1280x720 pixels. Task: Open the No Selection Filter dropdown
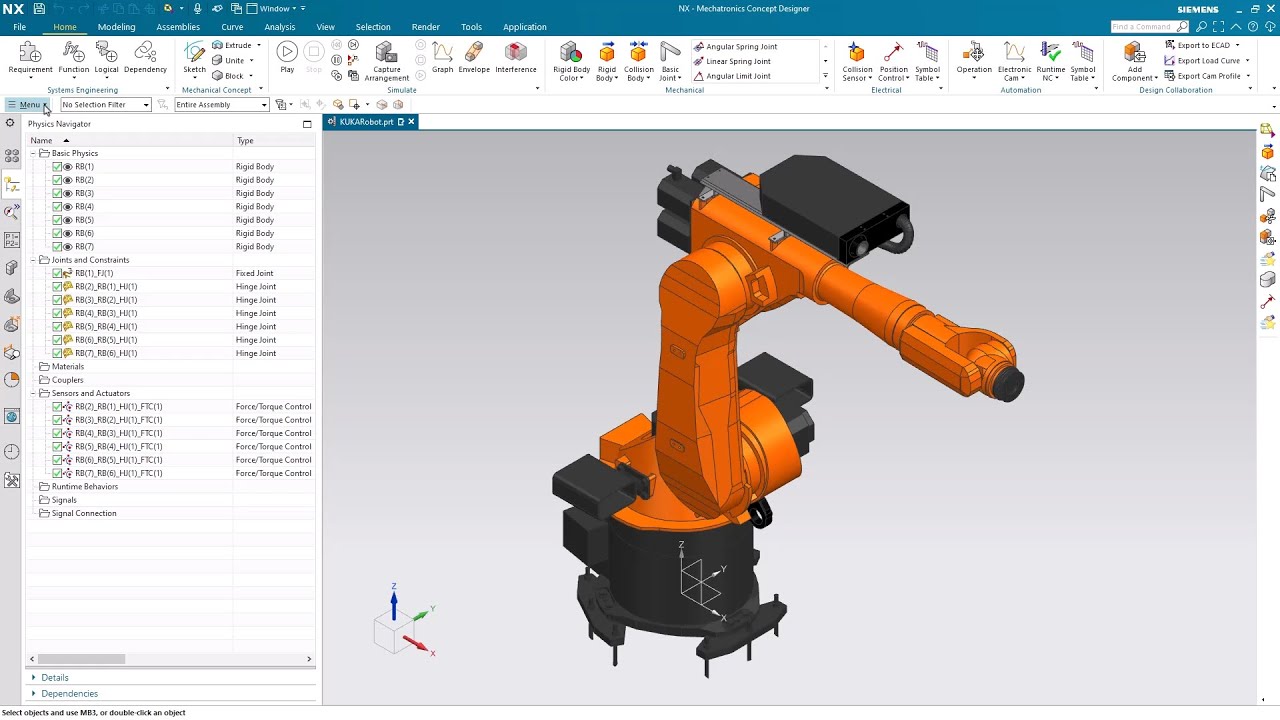pos(106,105)
